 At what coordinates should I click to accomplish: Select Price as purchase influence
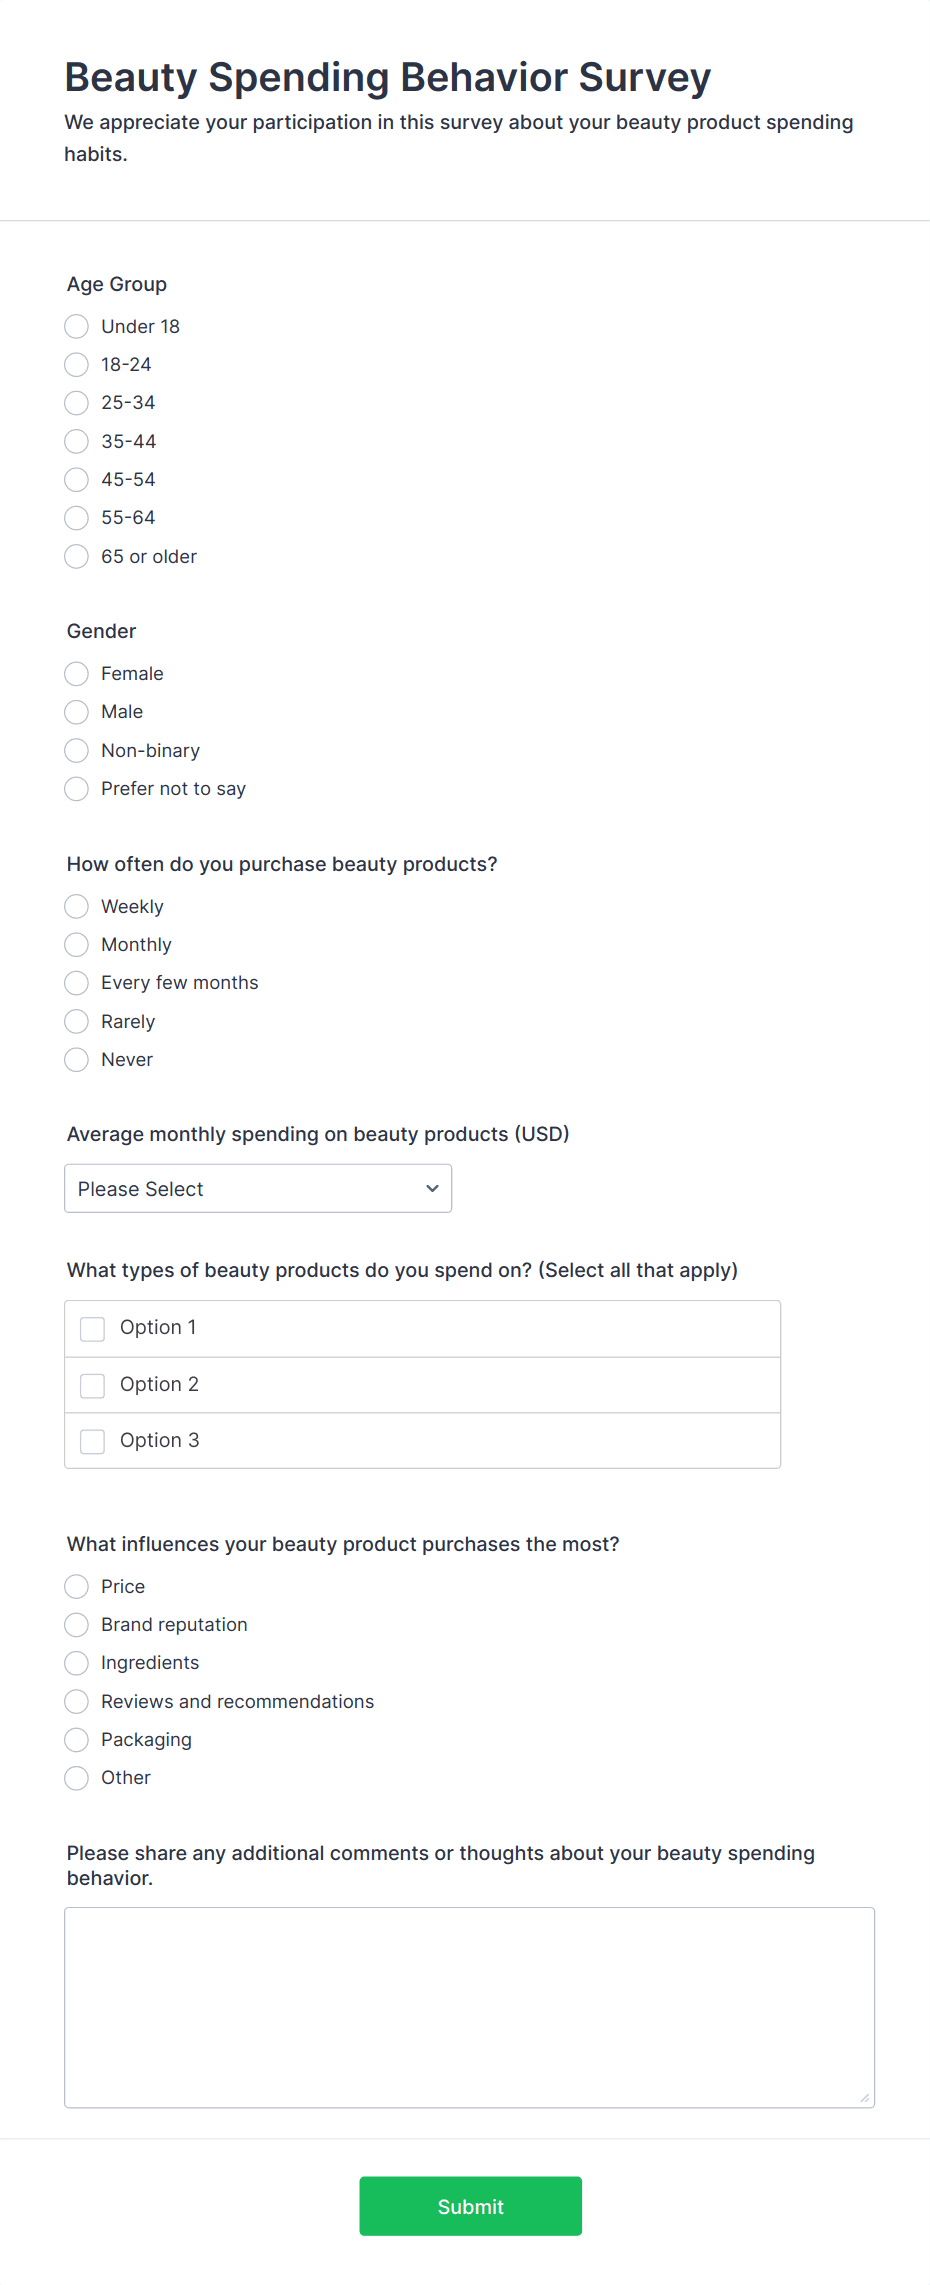tap(77, 1587)
